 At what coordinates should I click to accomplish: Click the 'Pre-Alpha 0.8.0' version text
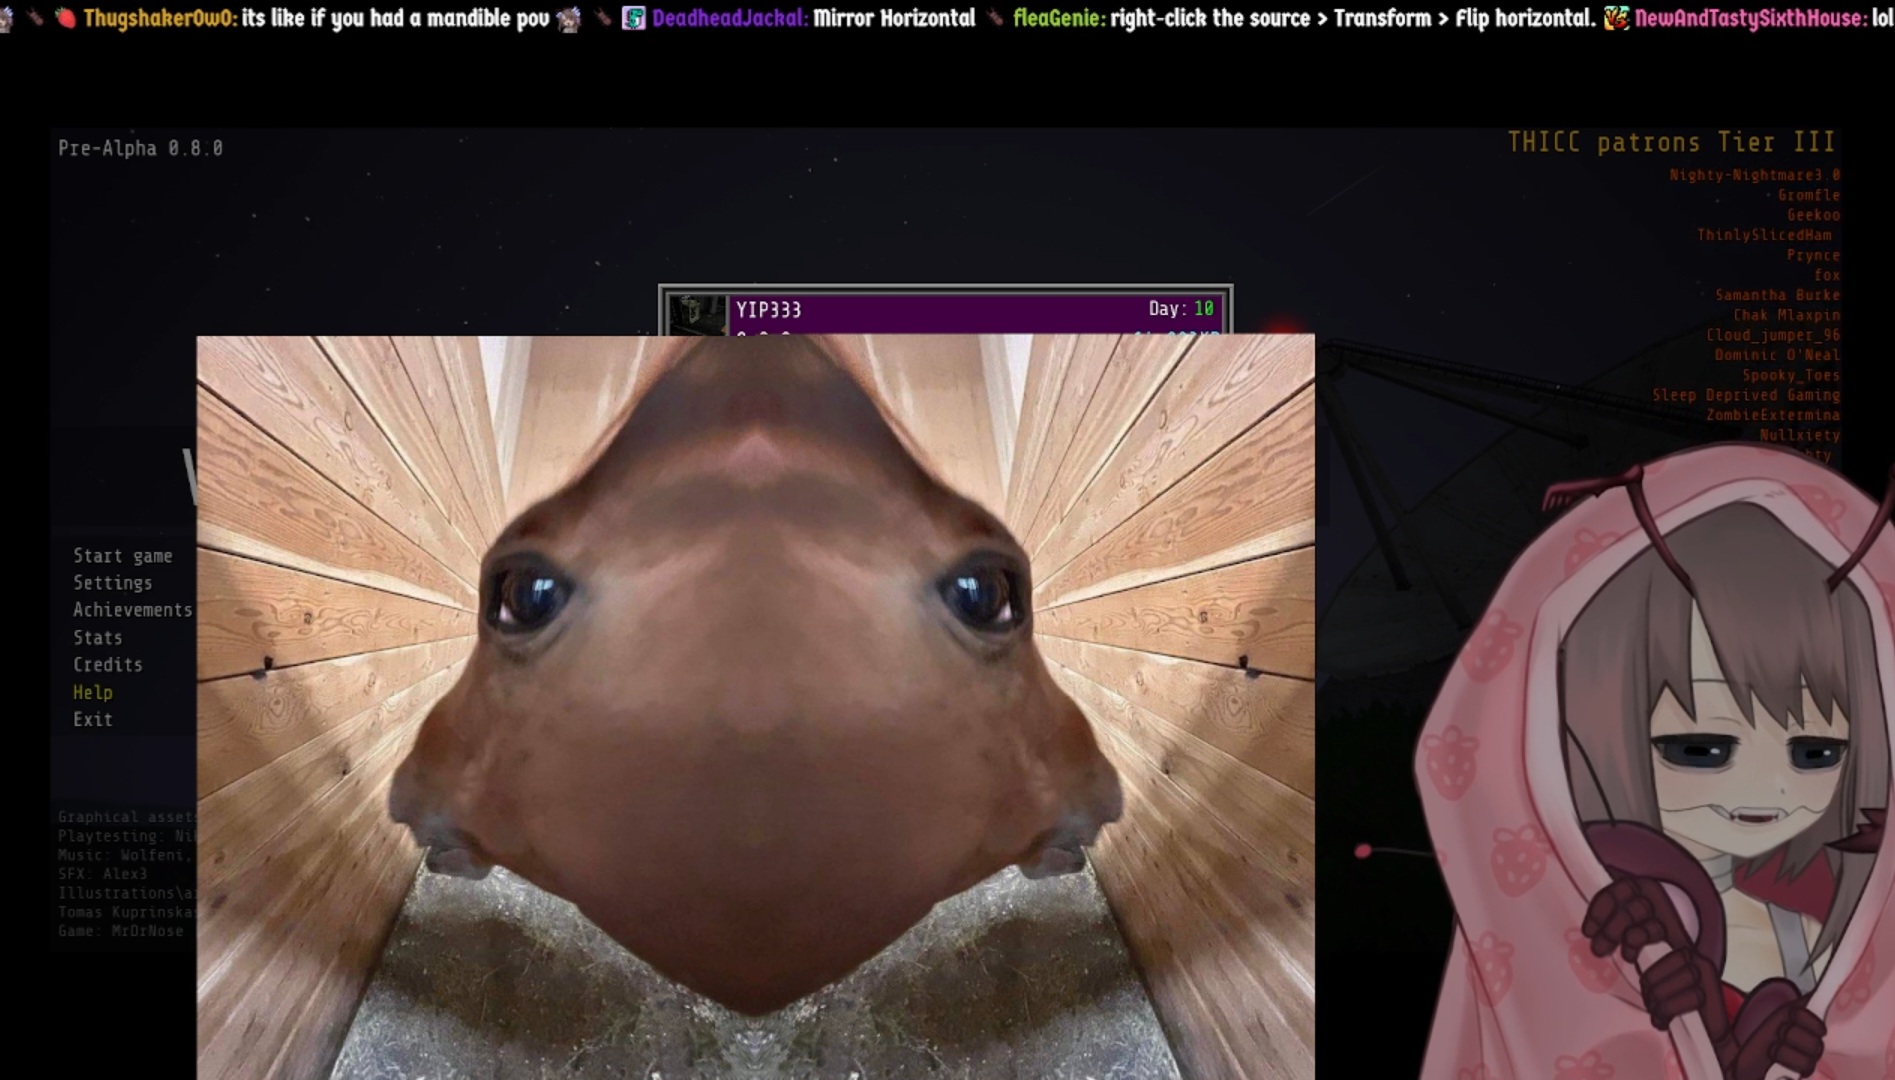pyautogui.click(x=140, y=148)
